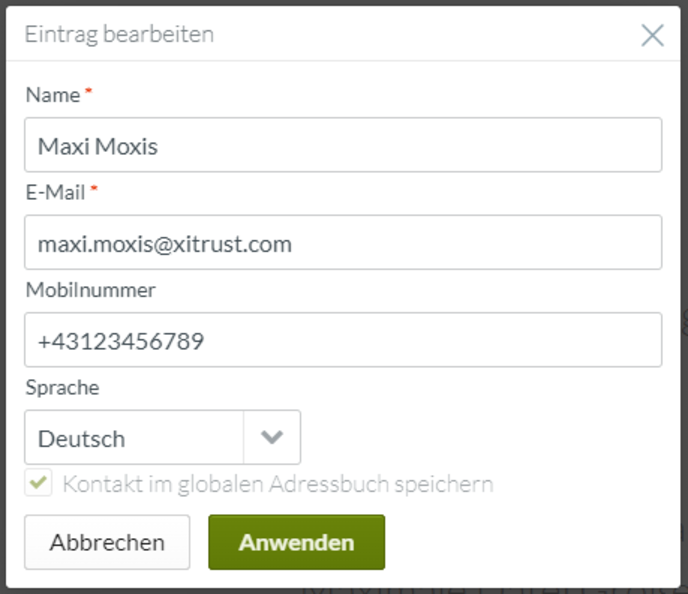Click the 'maxi.moxis@xitrust.com' text
Viewport: 688px width, 594px height.
tap(165, 244)
